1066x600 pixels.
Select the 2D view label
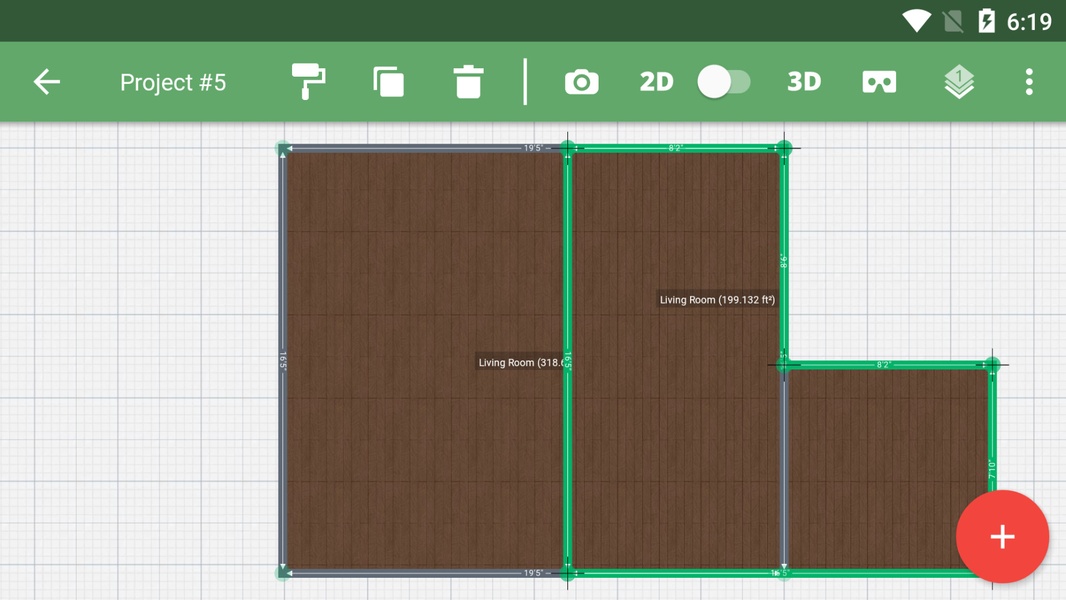point(656,82)
